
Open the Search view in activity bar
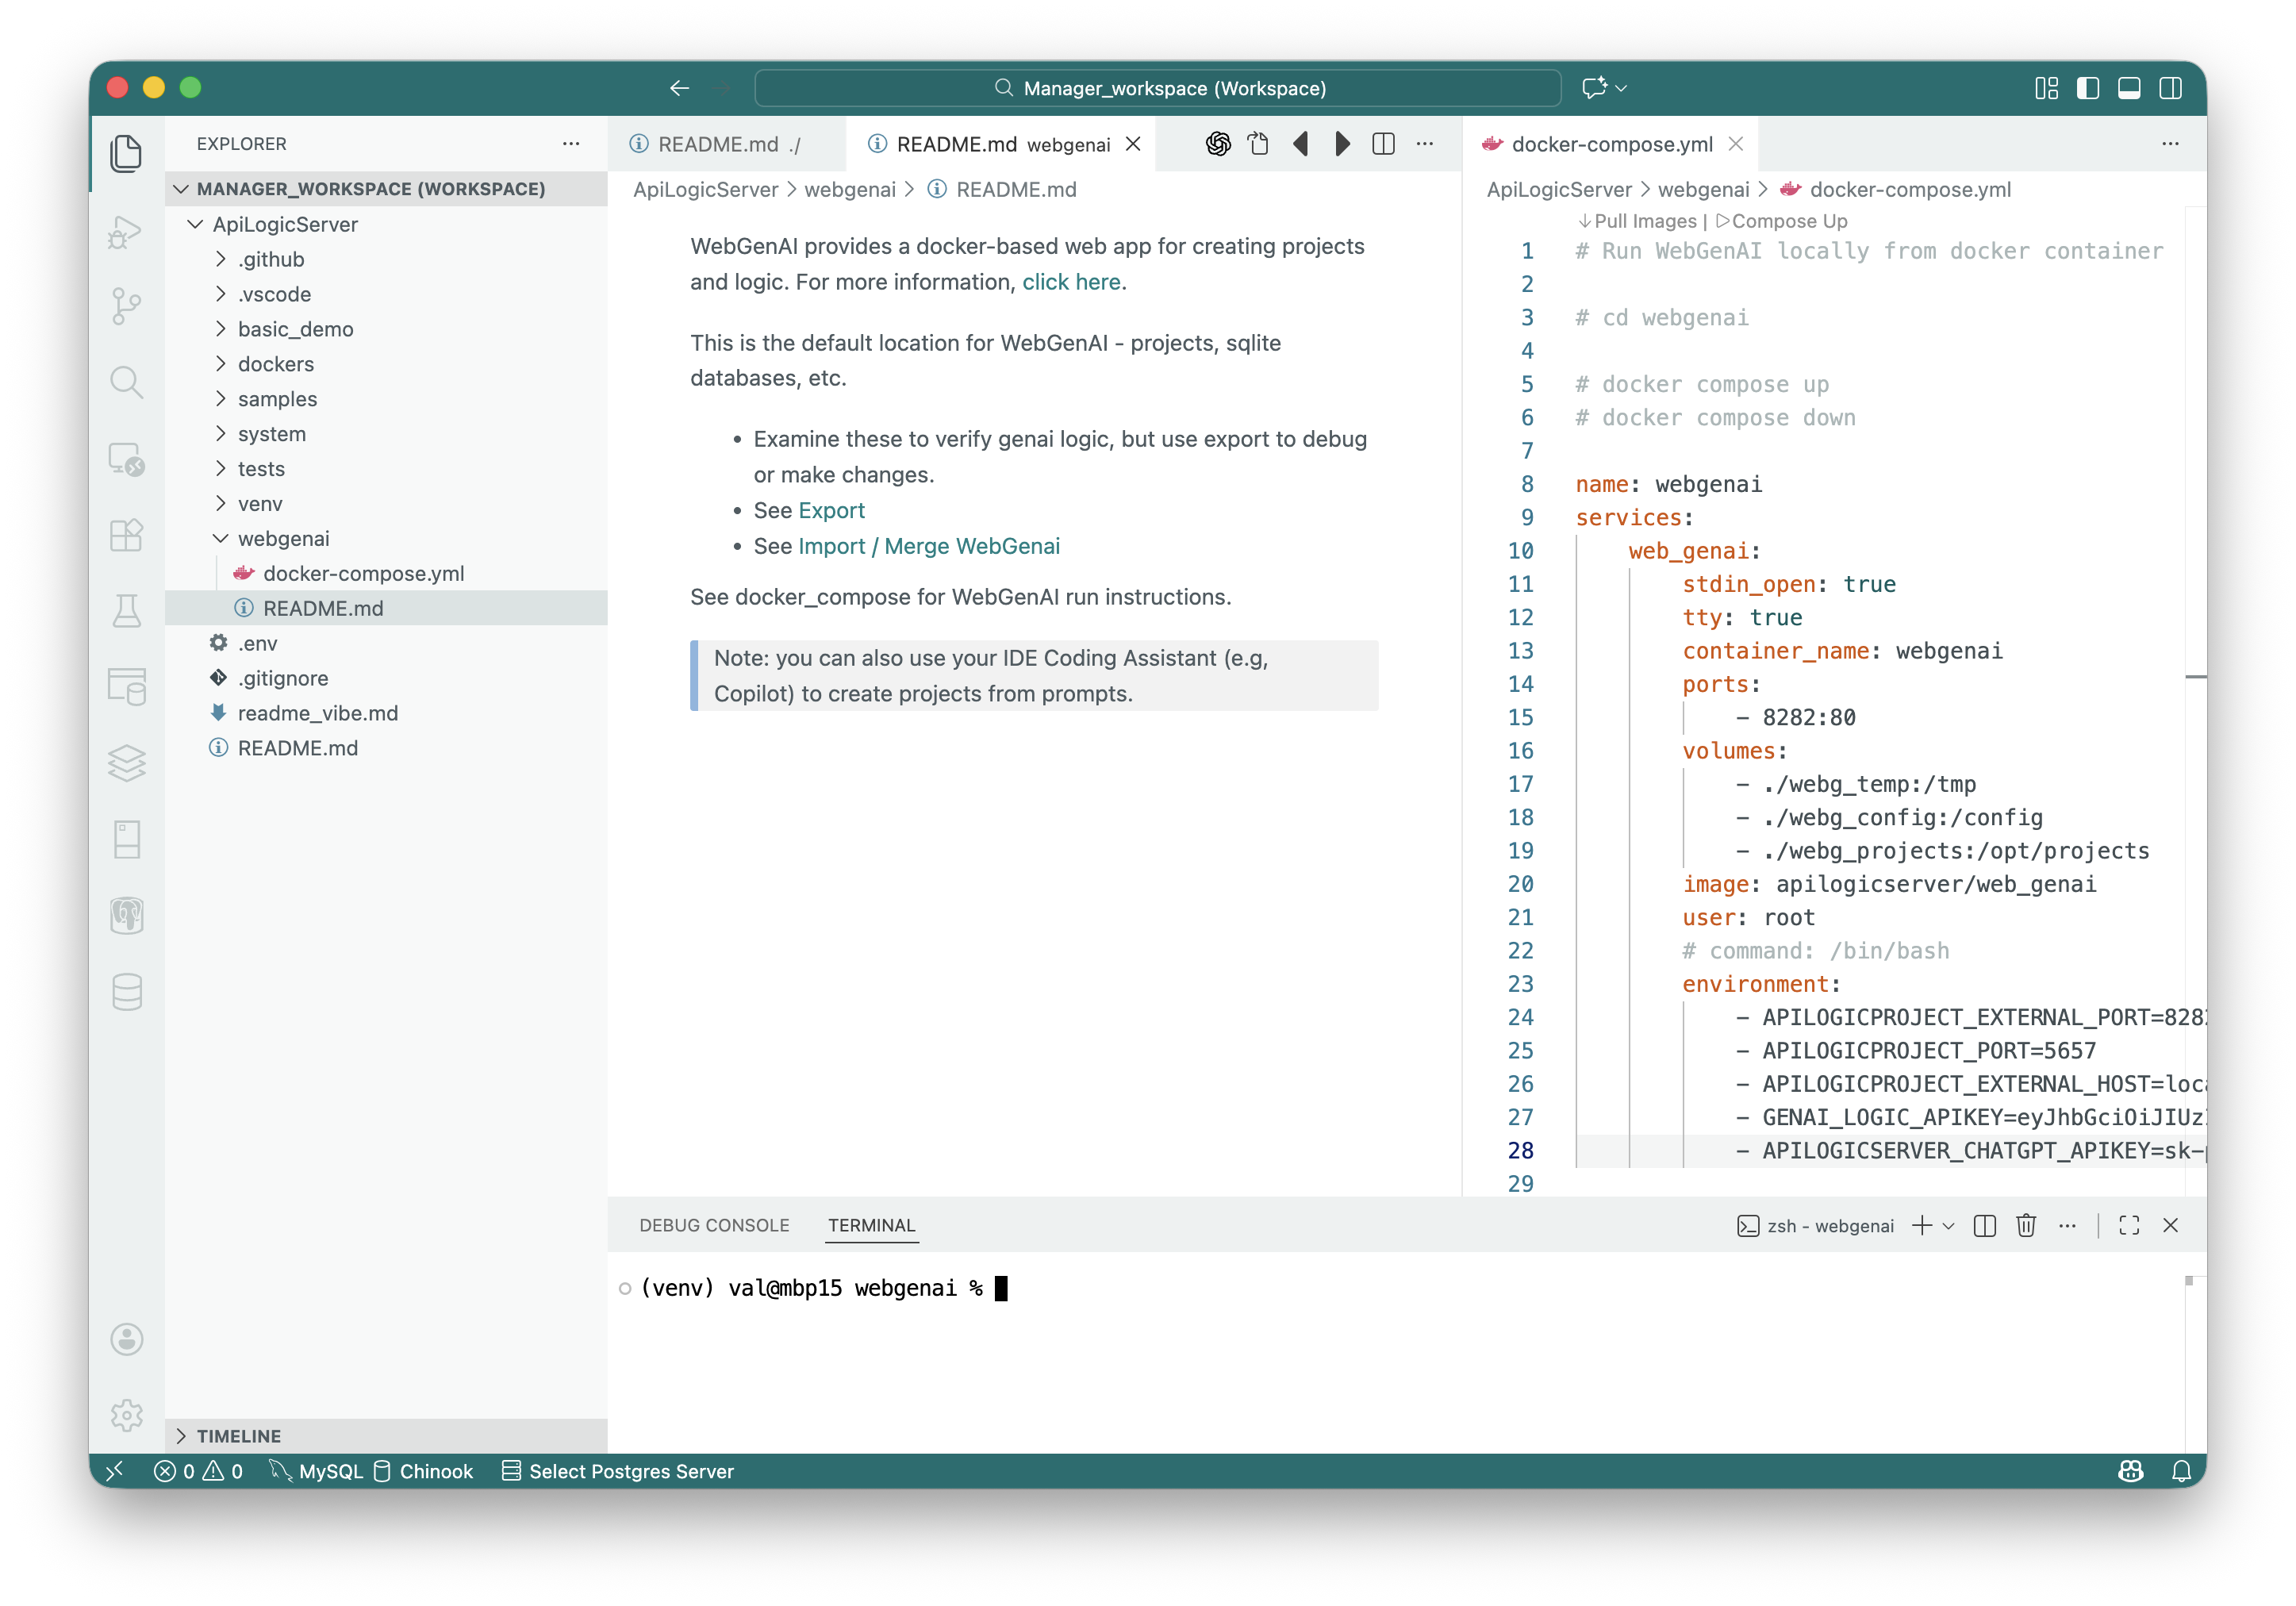(x=126, y=382)
